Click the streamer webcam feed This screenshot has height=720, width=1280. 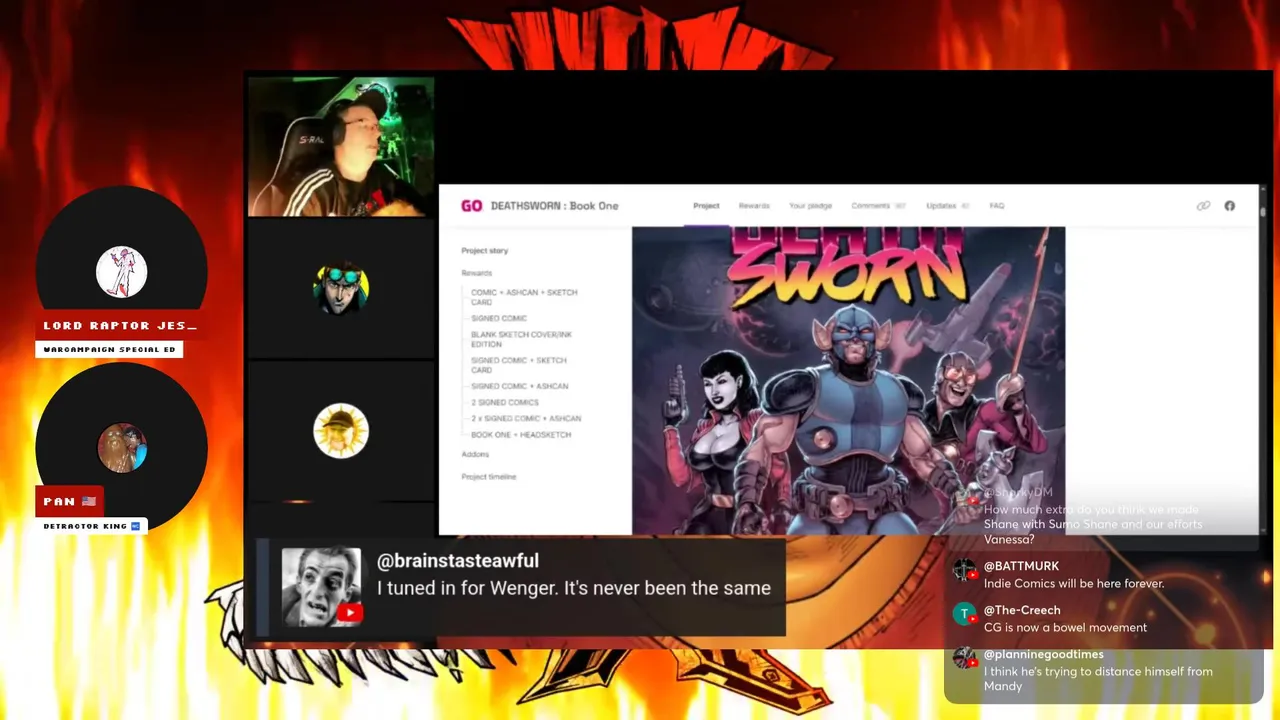pos(341,147)
